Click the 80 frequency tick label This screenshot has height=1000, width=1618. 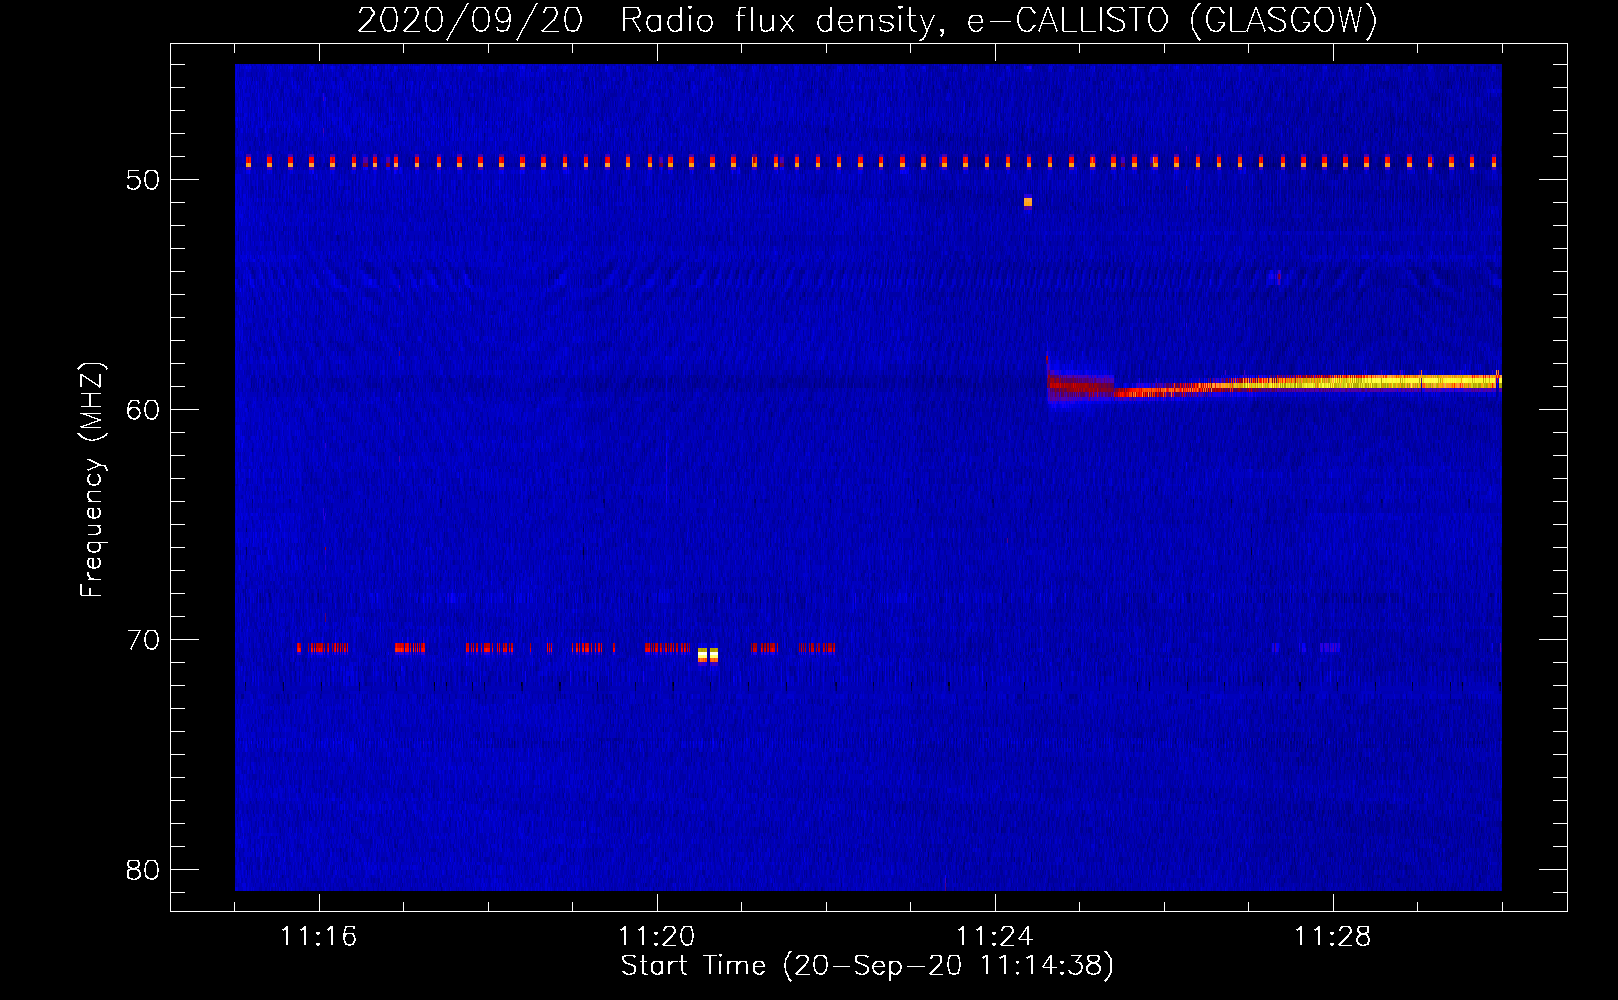tap(143, 870)
